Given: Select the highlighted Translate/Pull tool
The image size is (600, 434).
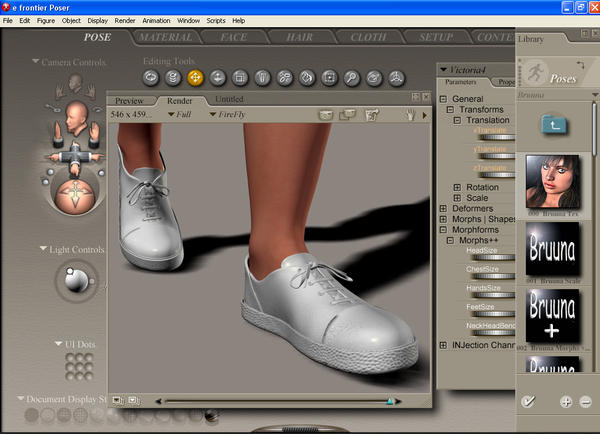Looking at the screenshot, I should click(195, 78).
